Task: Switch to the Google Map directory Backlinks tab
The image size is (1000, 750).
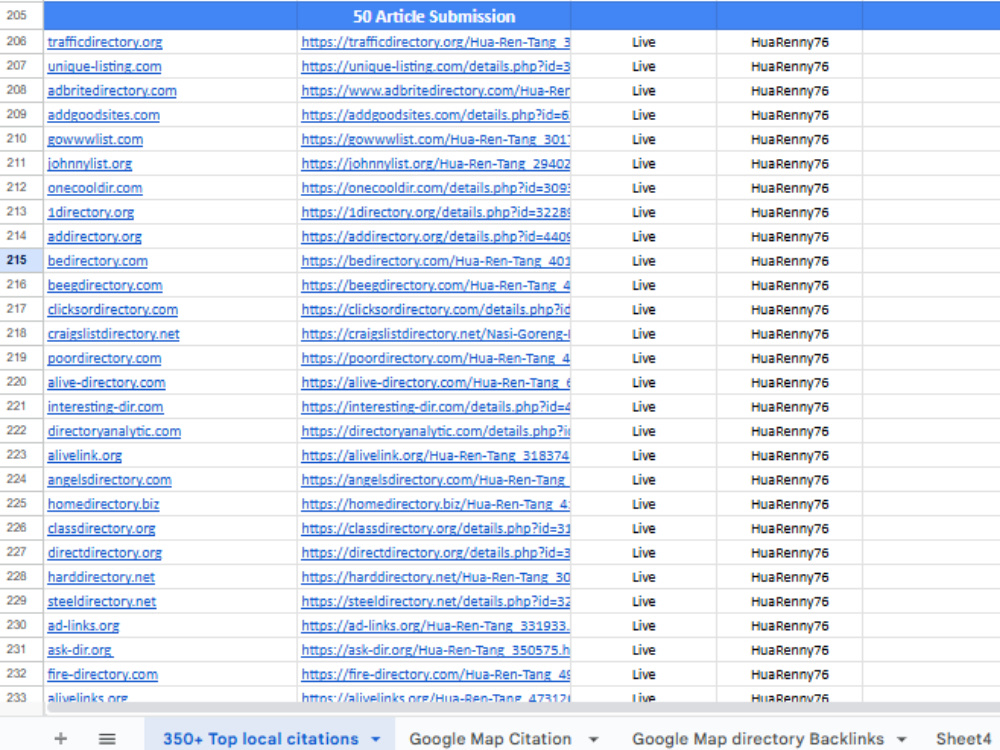Action: (758, 739)
